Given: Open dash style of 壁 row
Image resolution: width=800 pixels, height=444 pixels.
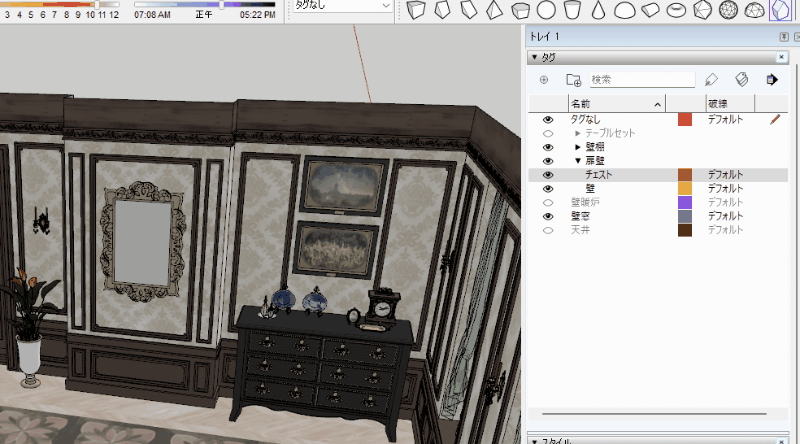Looking at the screenshot, I should point(725,188).
